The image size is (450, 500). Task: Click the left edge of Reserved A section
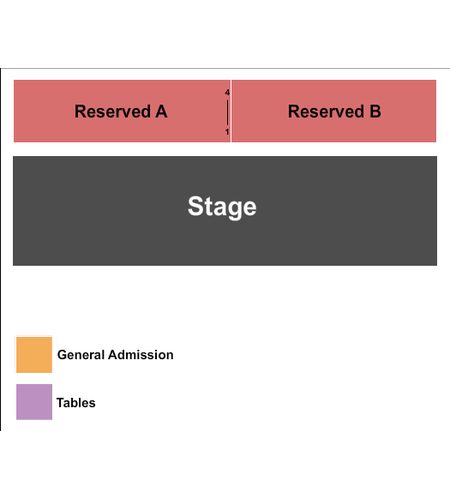[15, 111]
